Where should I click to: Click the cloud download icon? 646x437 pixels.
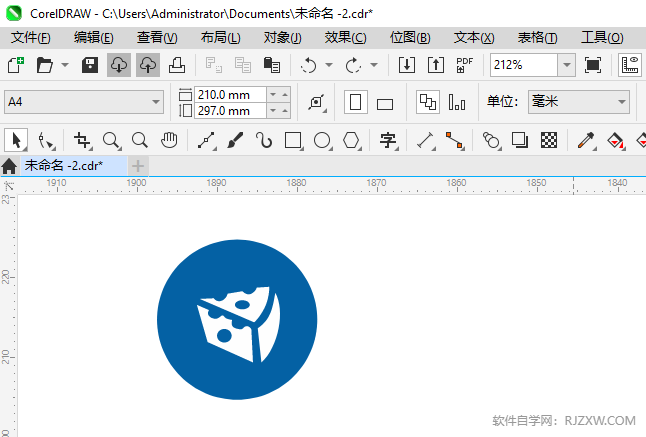119,65
